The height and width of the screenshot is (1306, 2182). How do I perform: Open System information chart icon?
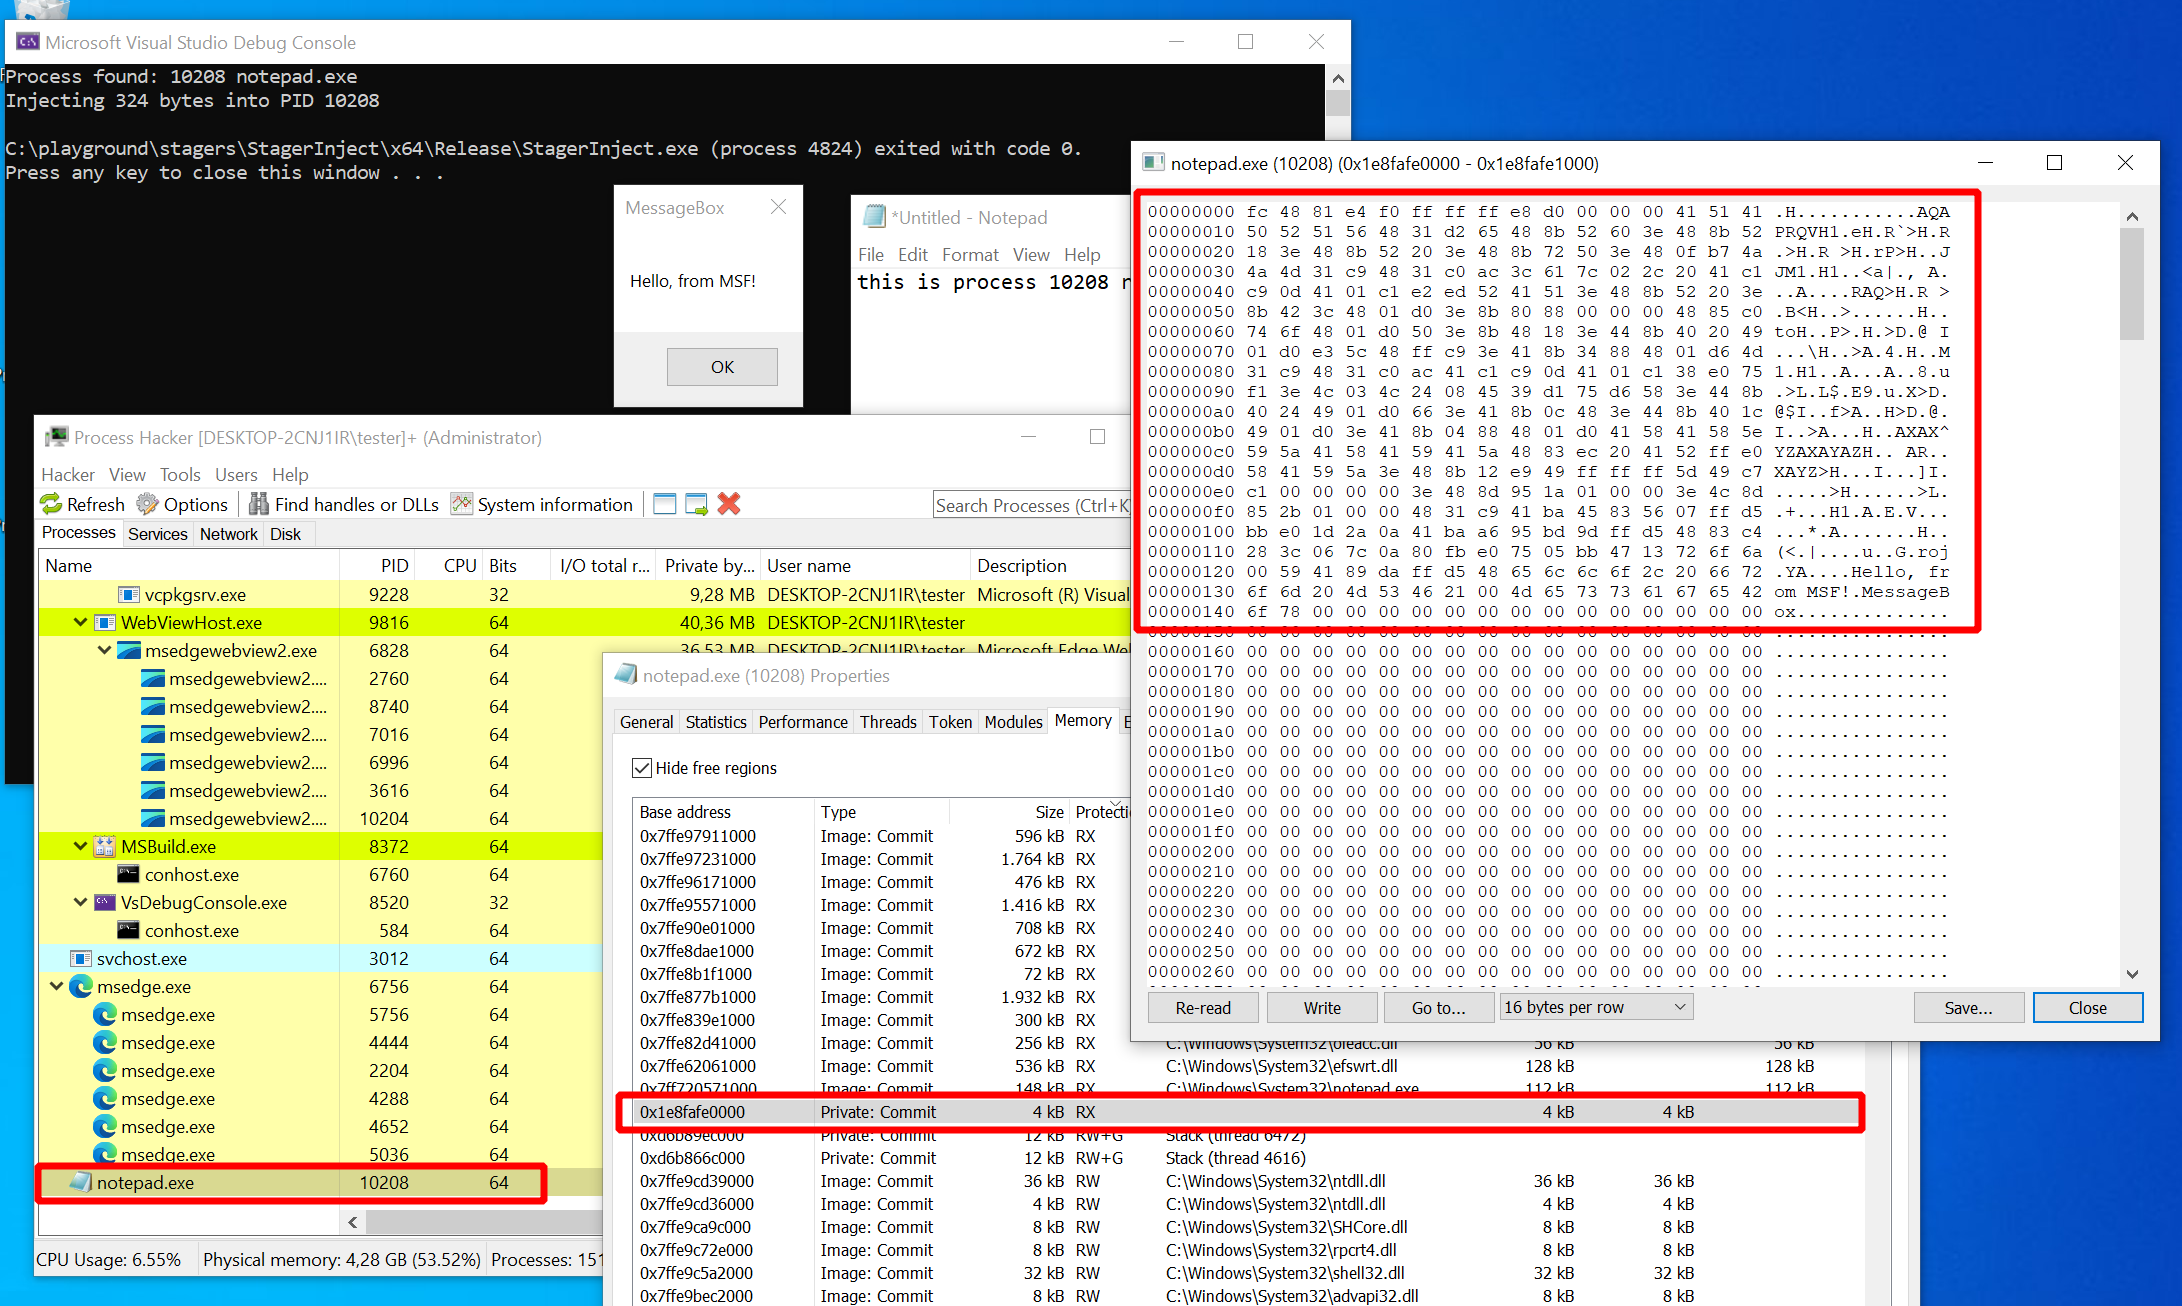[462, 504]
